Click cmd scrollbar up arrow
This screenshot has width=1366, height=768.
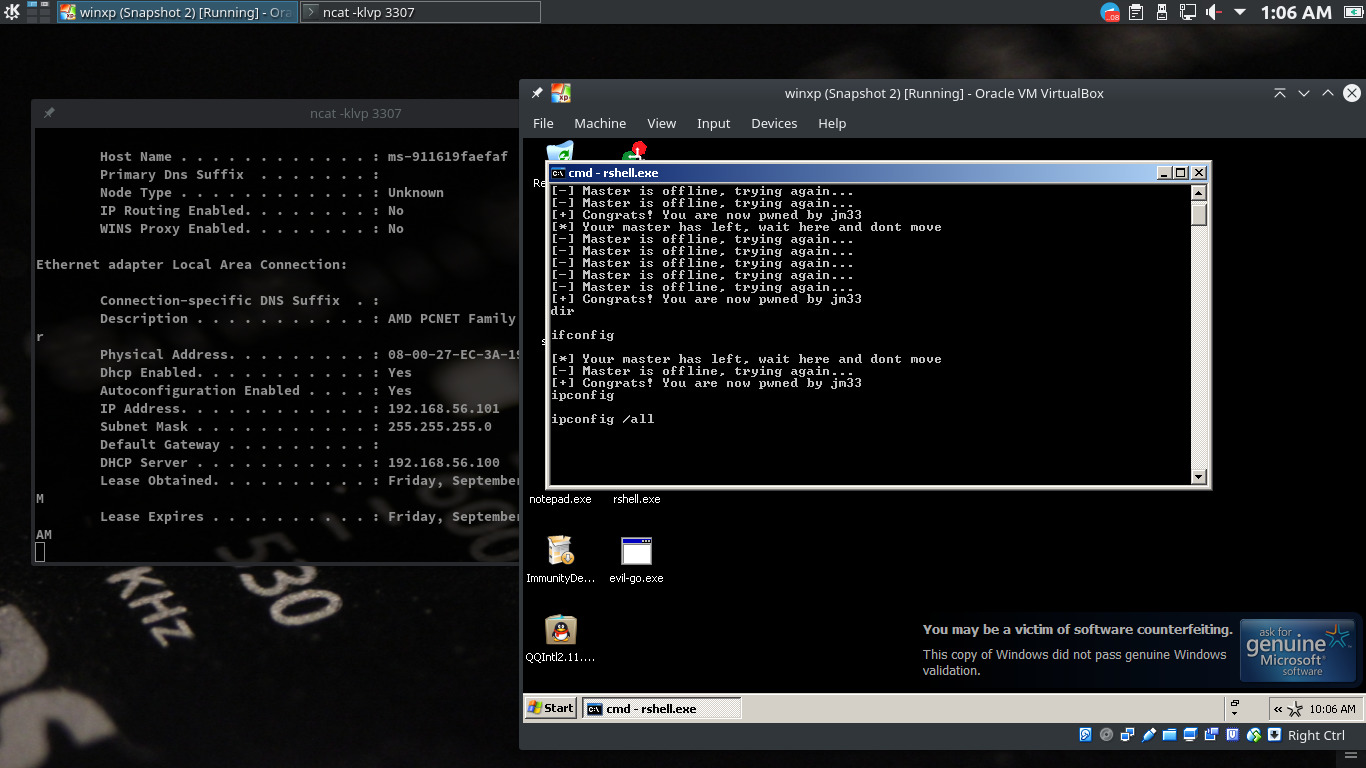point(1199,192)
